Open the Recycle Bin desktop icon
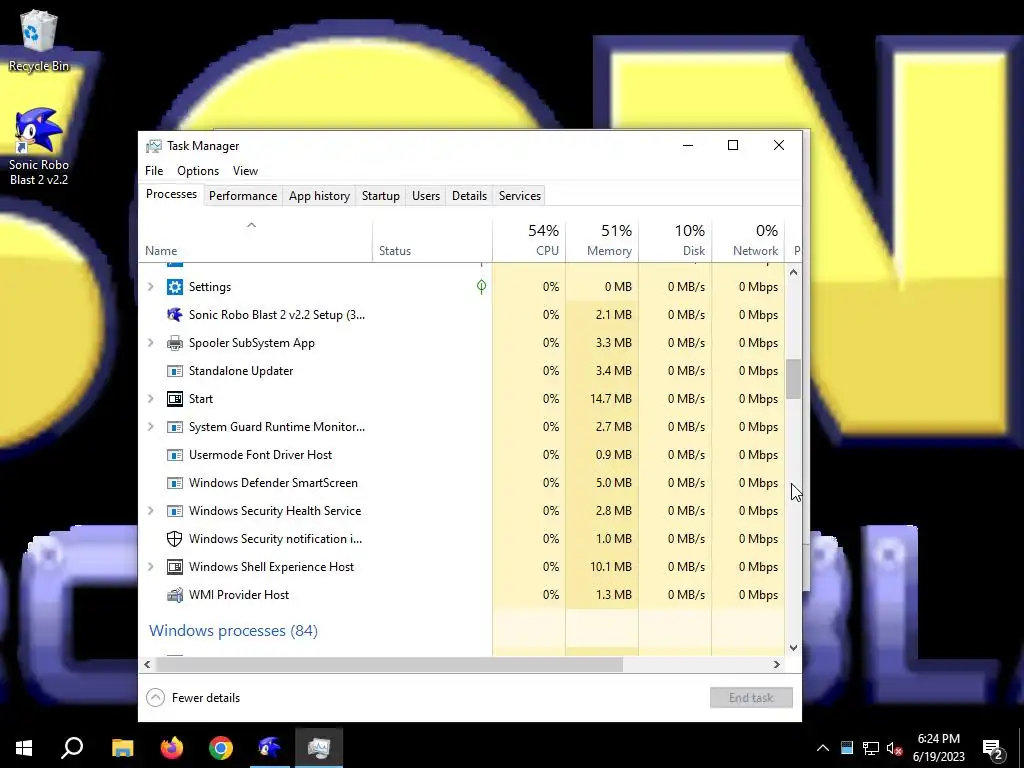Image resolution: width=1024 pixels, height=768 pixels. point(39,40)
